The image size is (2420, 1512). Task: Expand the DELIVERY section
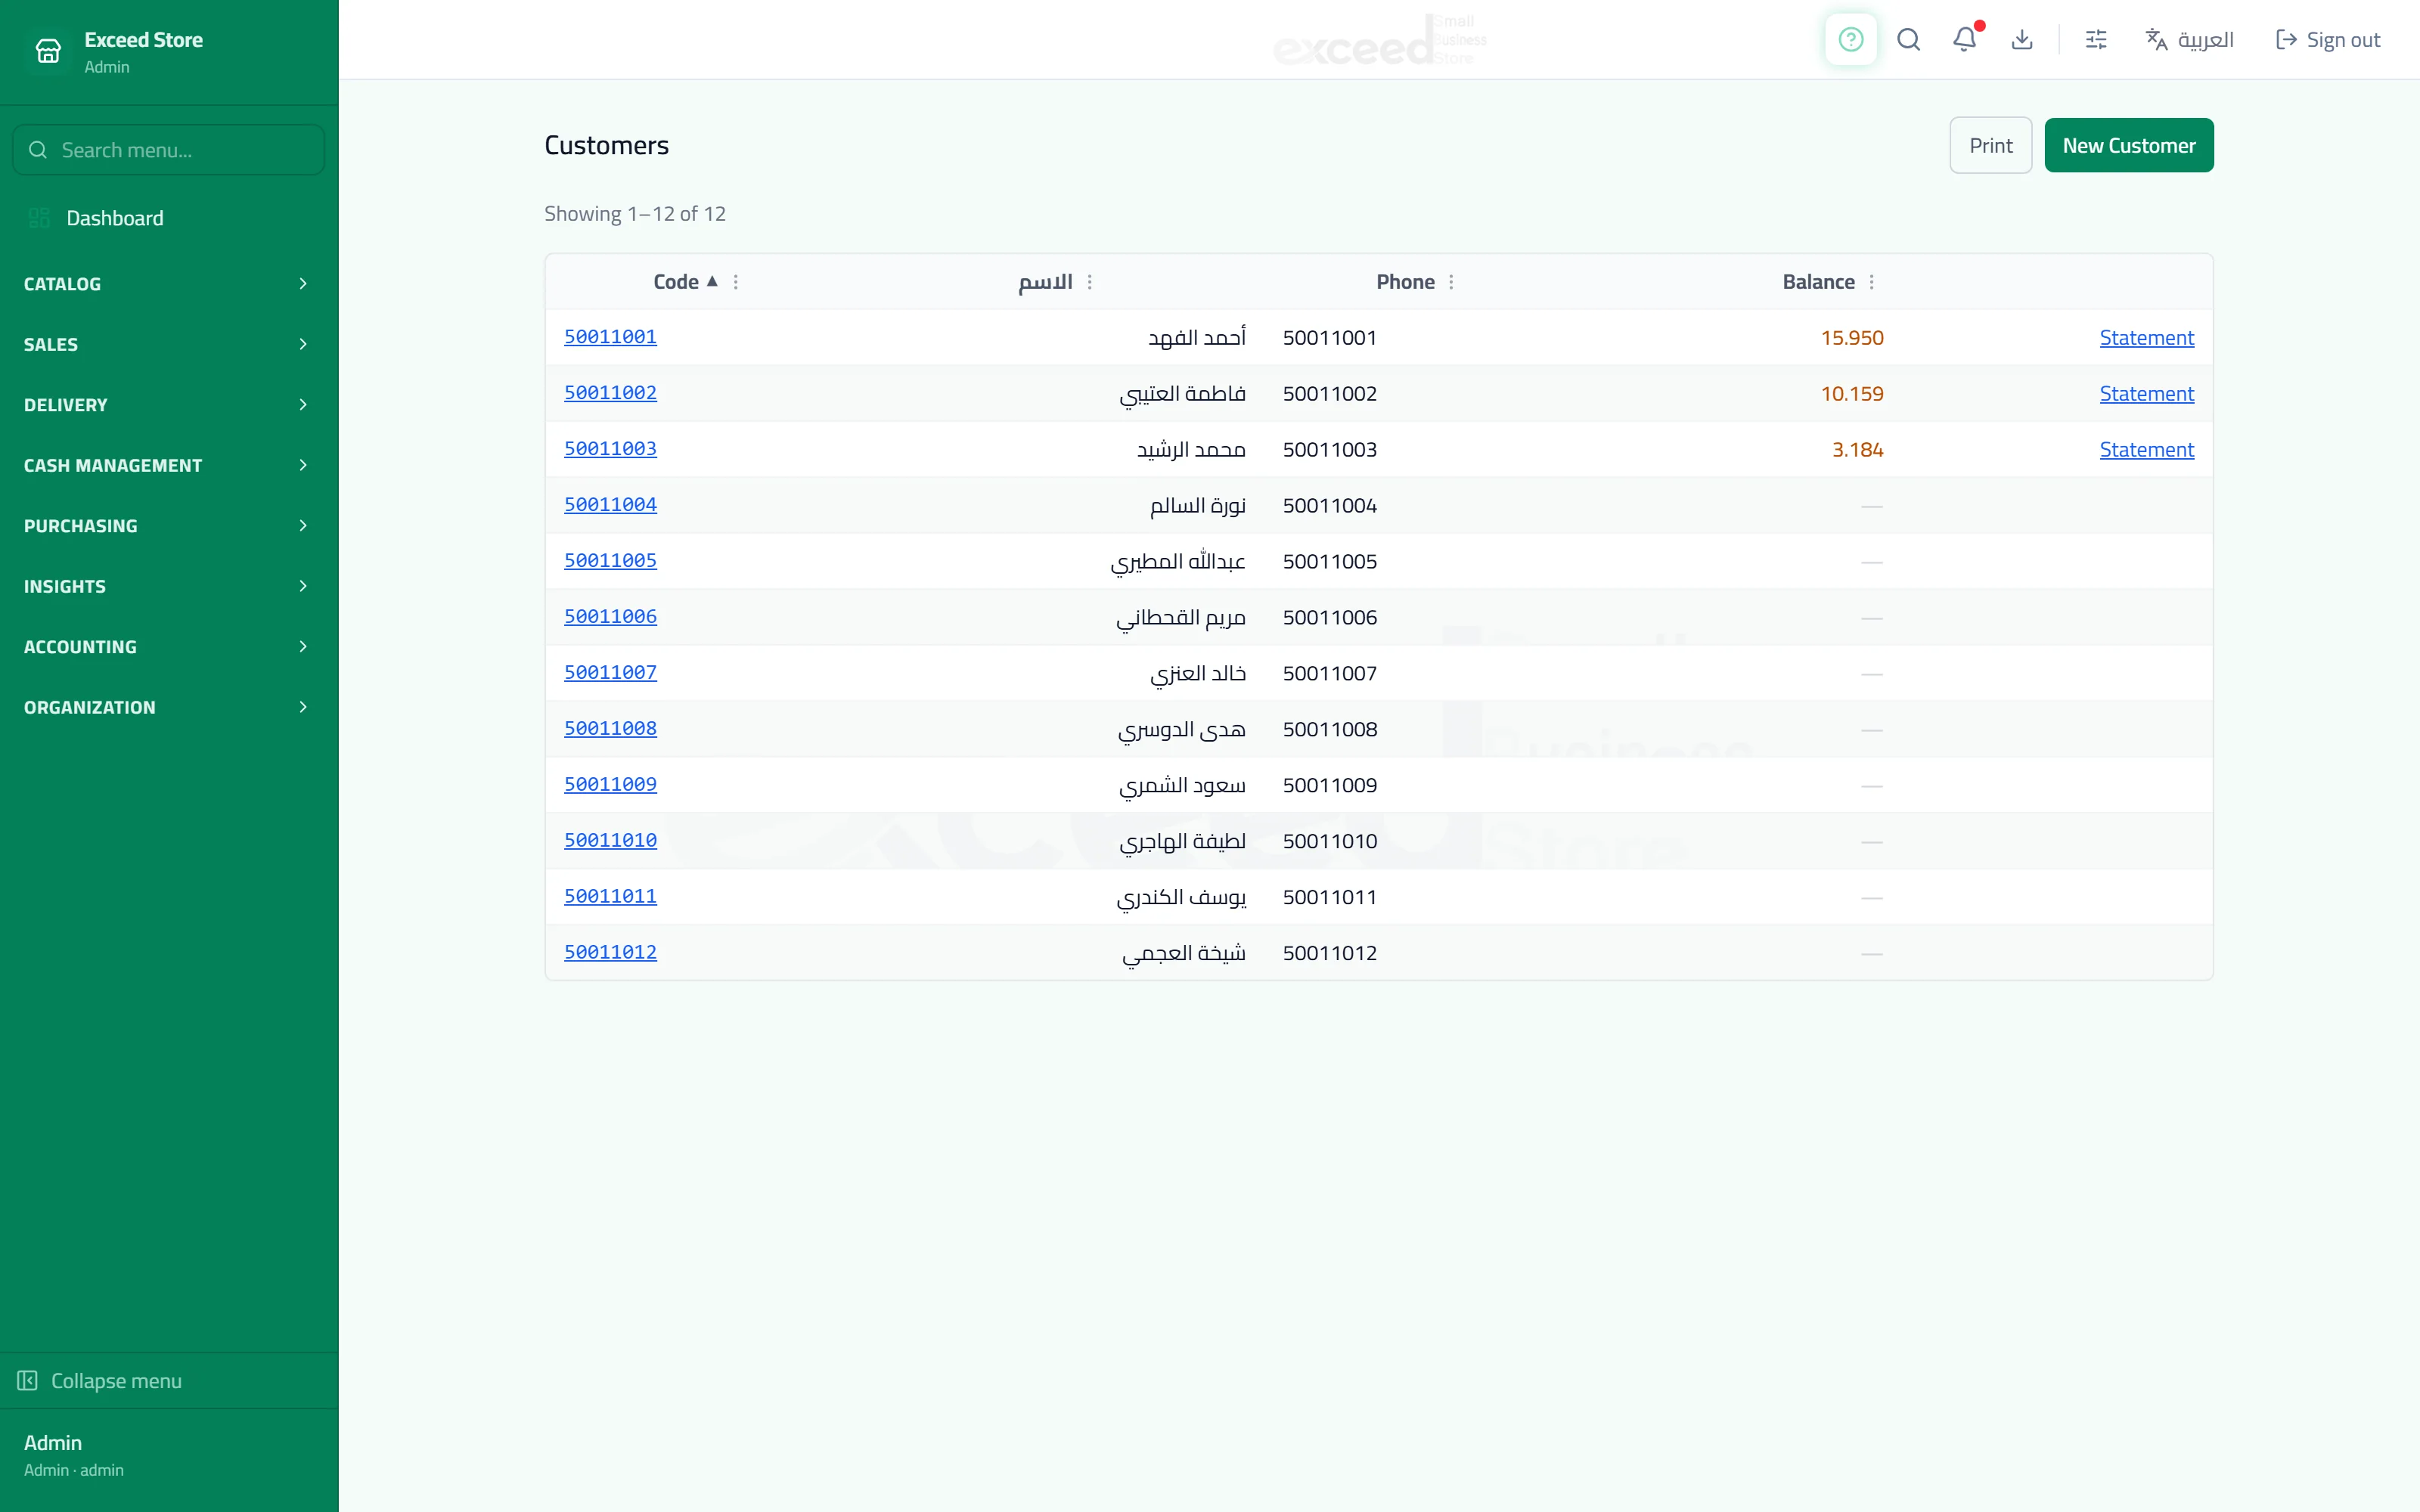coord(168,405)
